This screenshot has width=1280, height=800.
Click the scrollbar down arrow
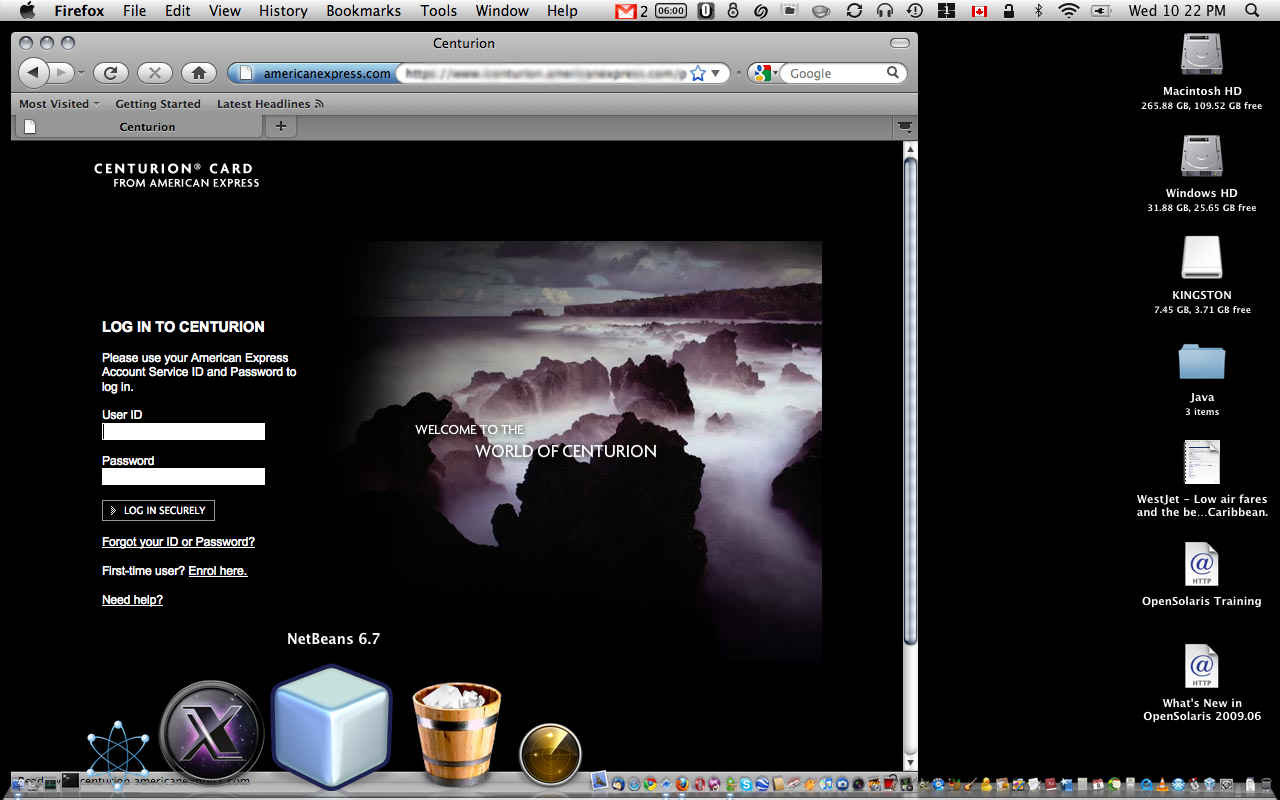coord(910,763)
